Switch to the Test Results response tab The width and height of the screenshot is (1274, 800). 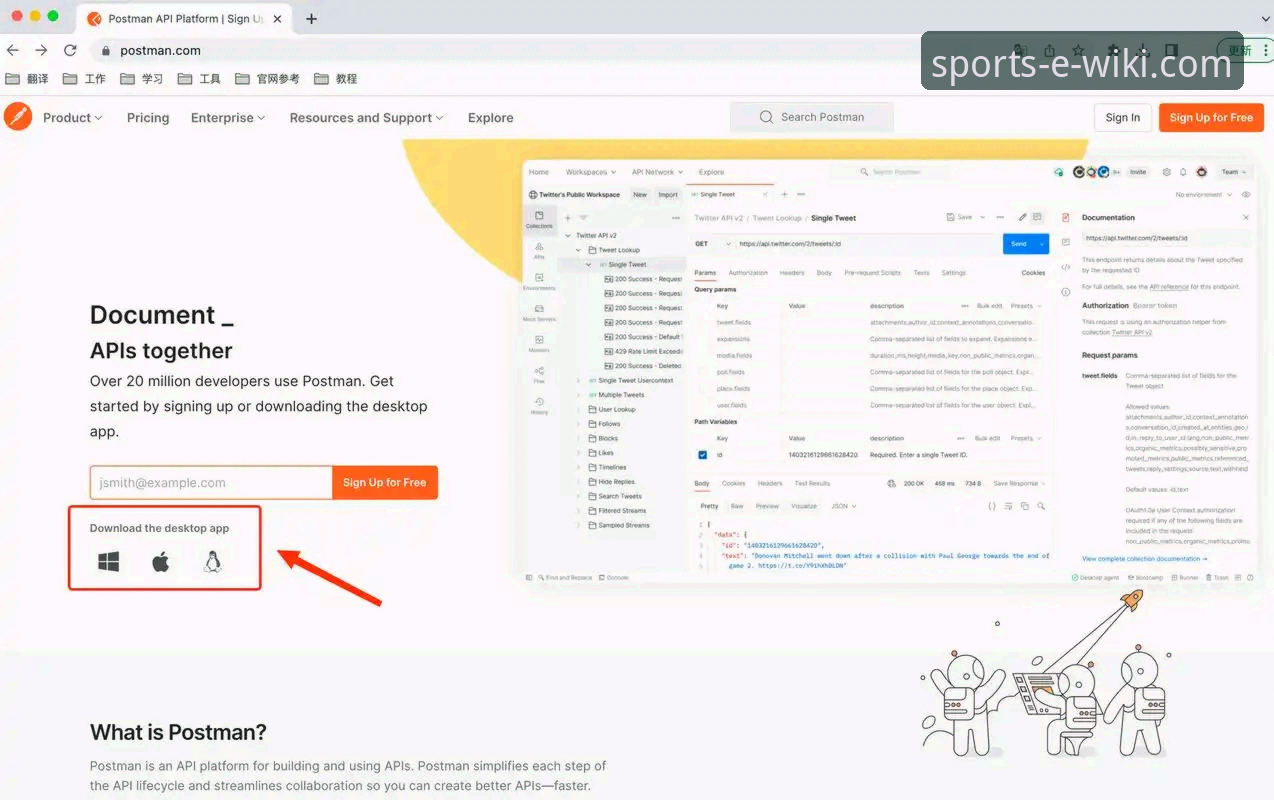(x=812, y=484)
